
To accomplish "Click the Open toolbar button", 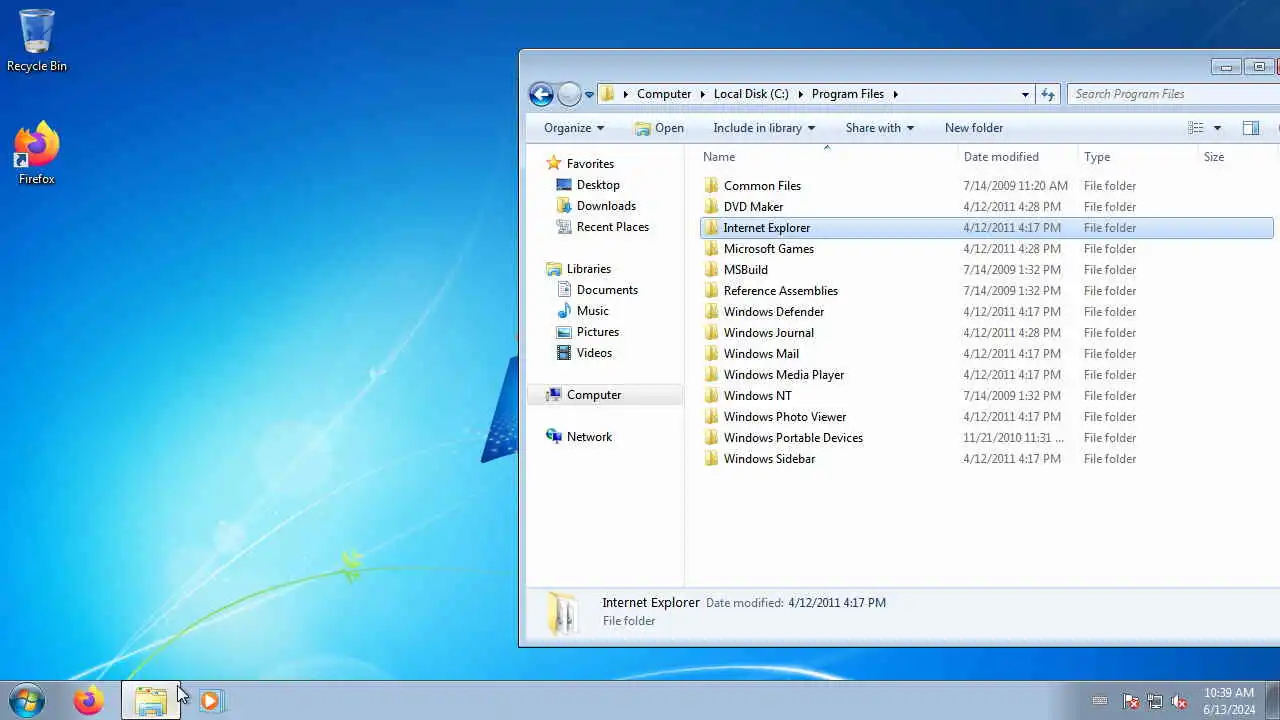I will coord(659,128).
